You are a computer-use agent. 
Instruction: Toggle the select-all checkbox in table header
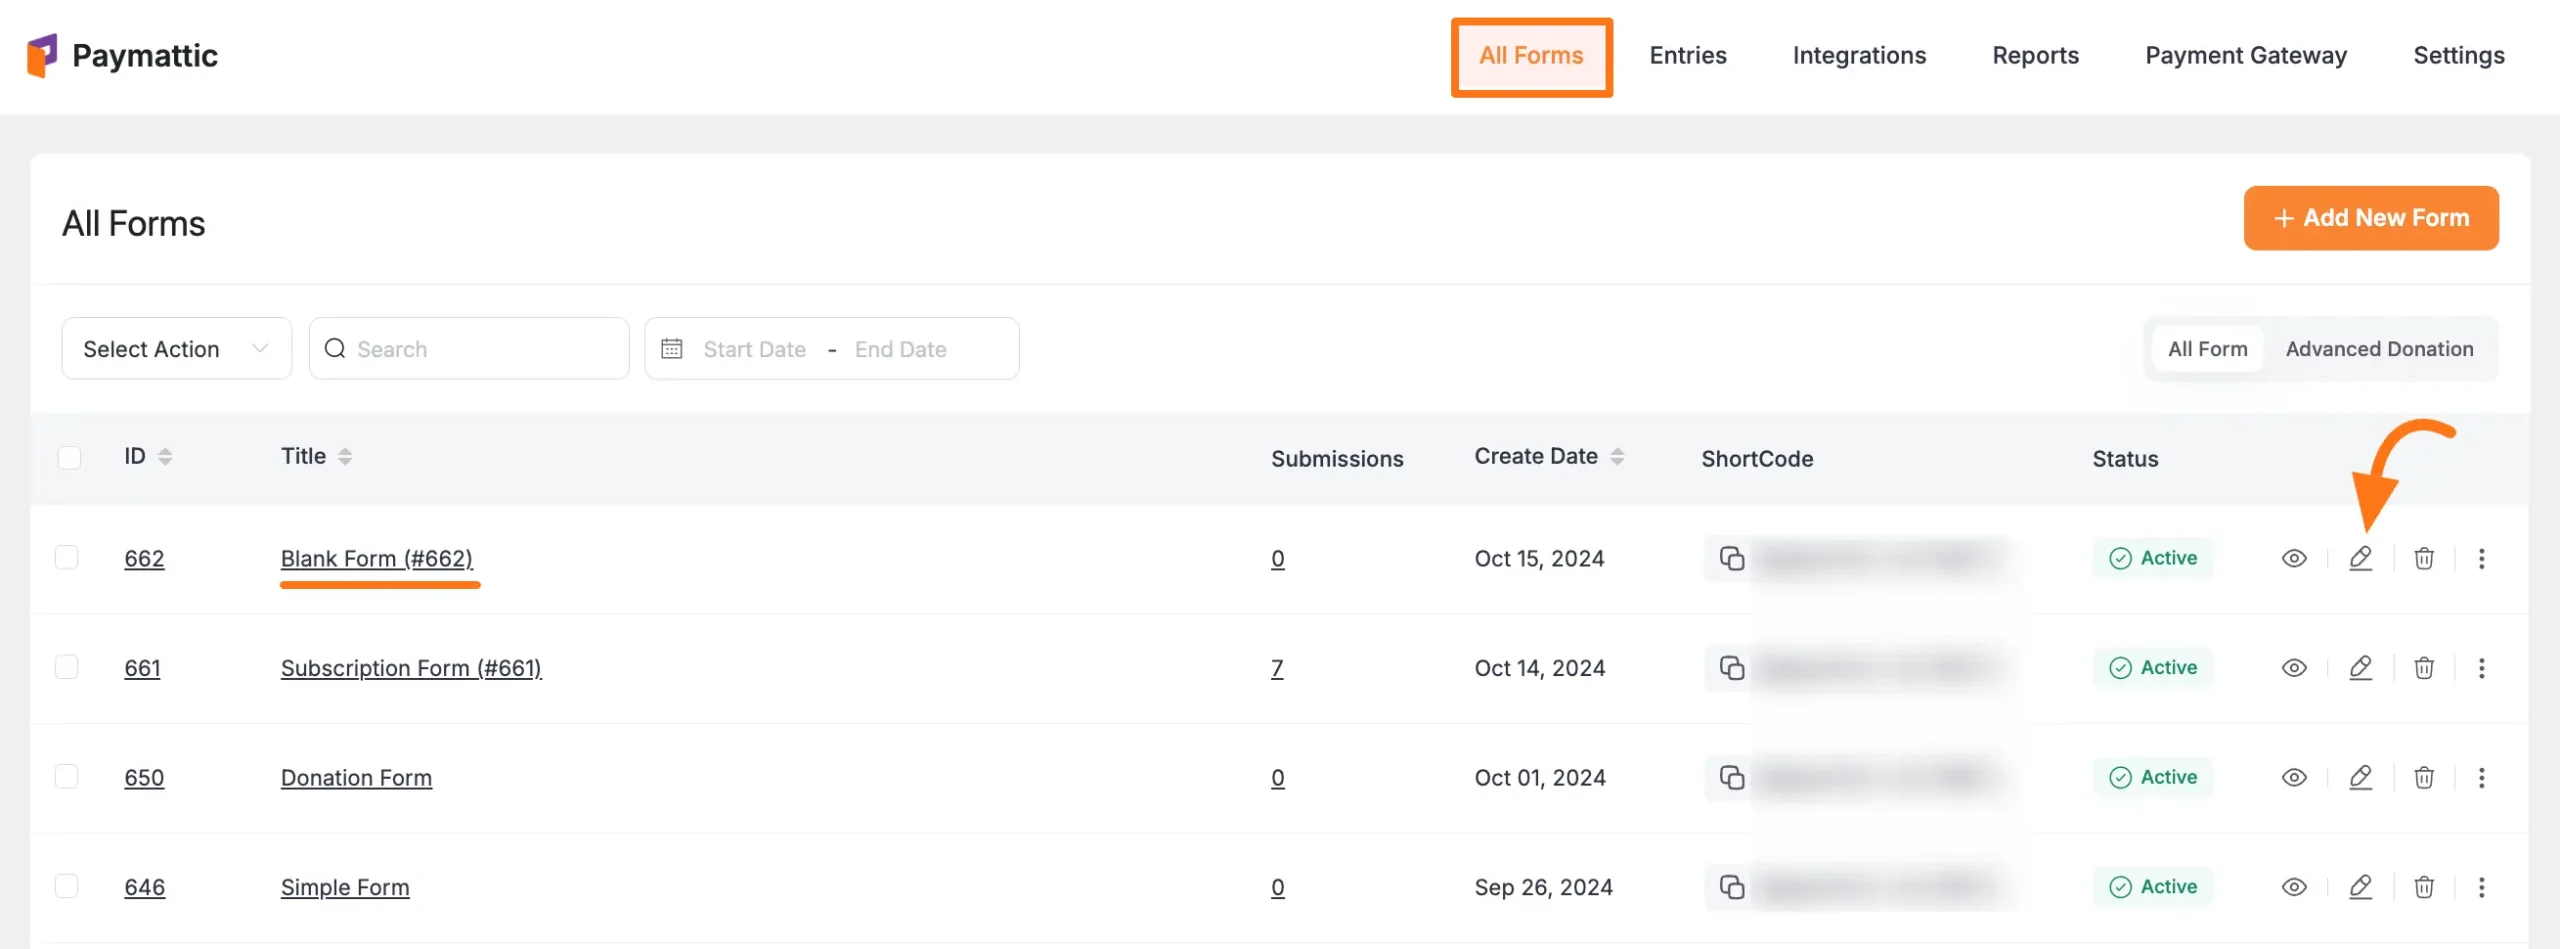pyautogui.click(x=69, y=457)
